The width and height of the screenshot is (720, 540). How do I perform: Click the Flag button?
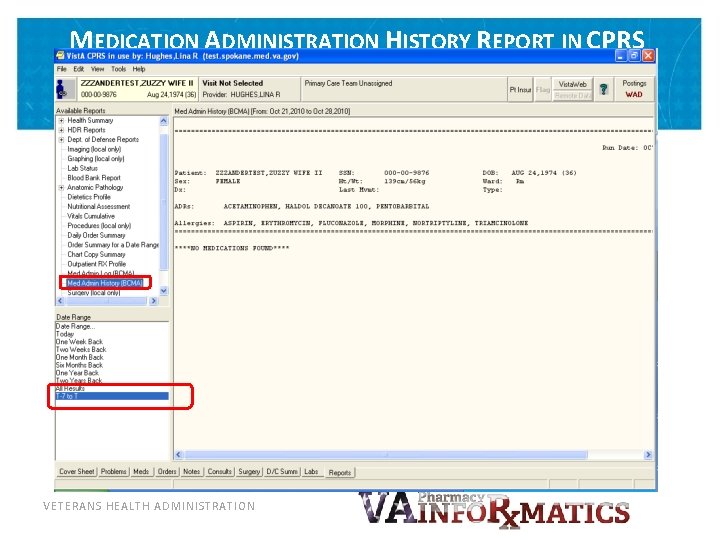pos(543,90)
